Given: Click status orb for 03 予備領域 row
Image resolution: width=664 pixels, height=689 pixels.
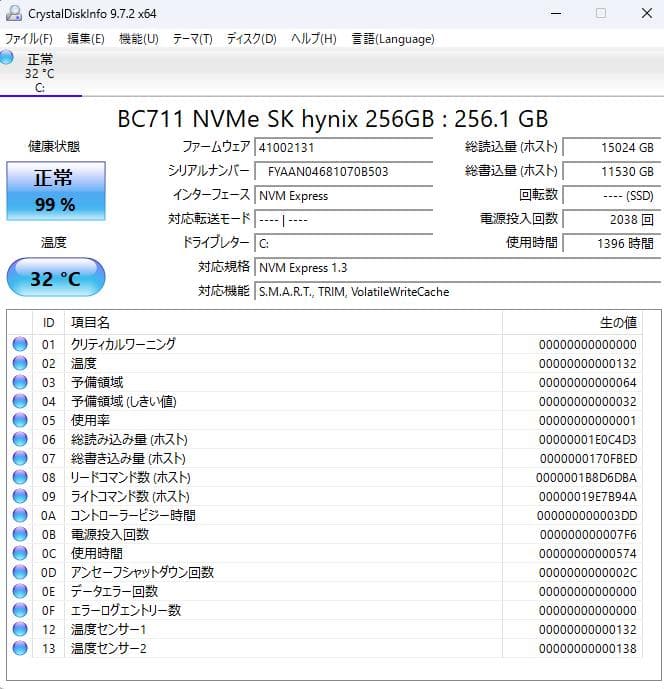Looking at the screenshot, I should click(x=20, y=382).
